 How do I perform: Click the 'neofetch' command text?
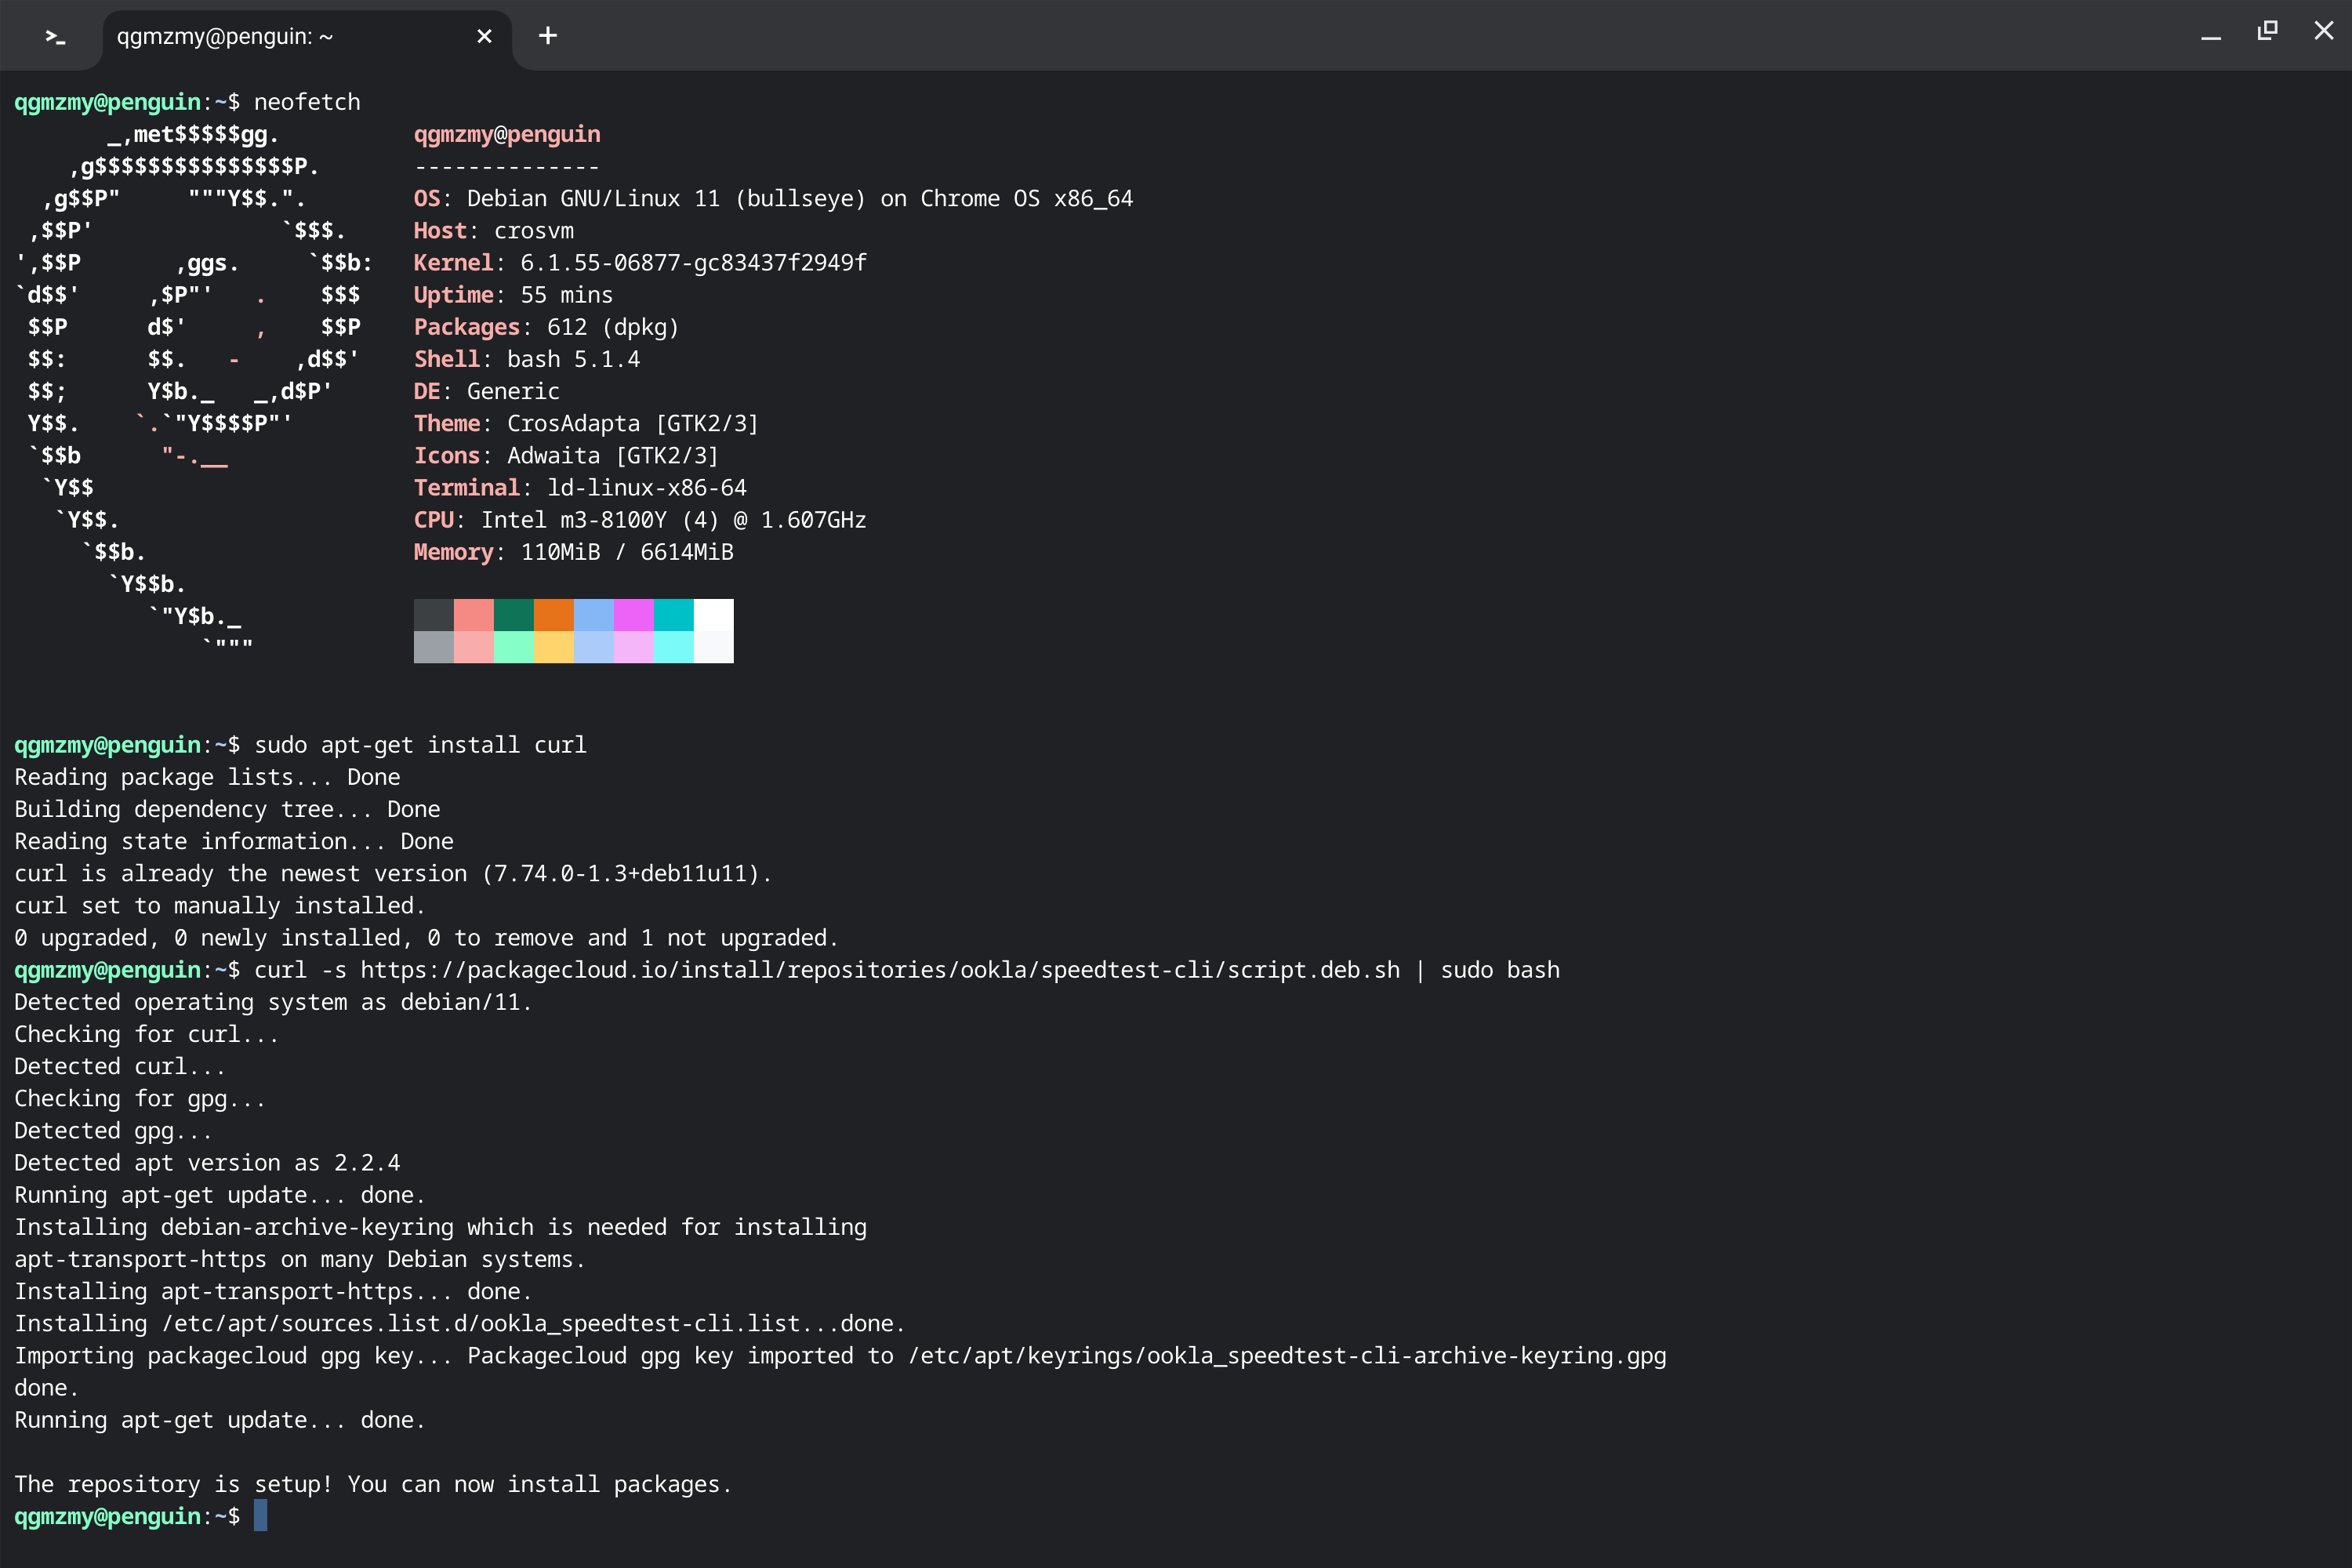307,102
